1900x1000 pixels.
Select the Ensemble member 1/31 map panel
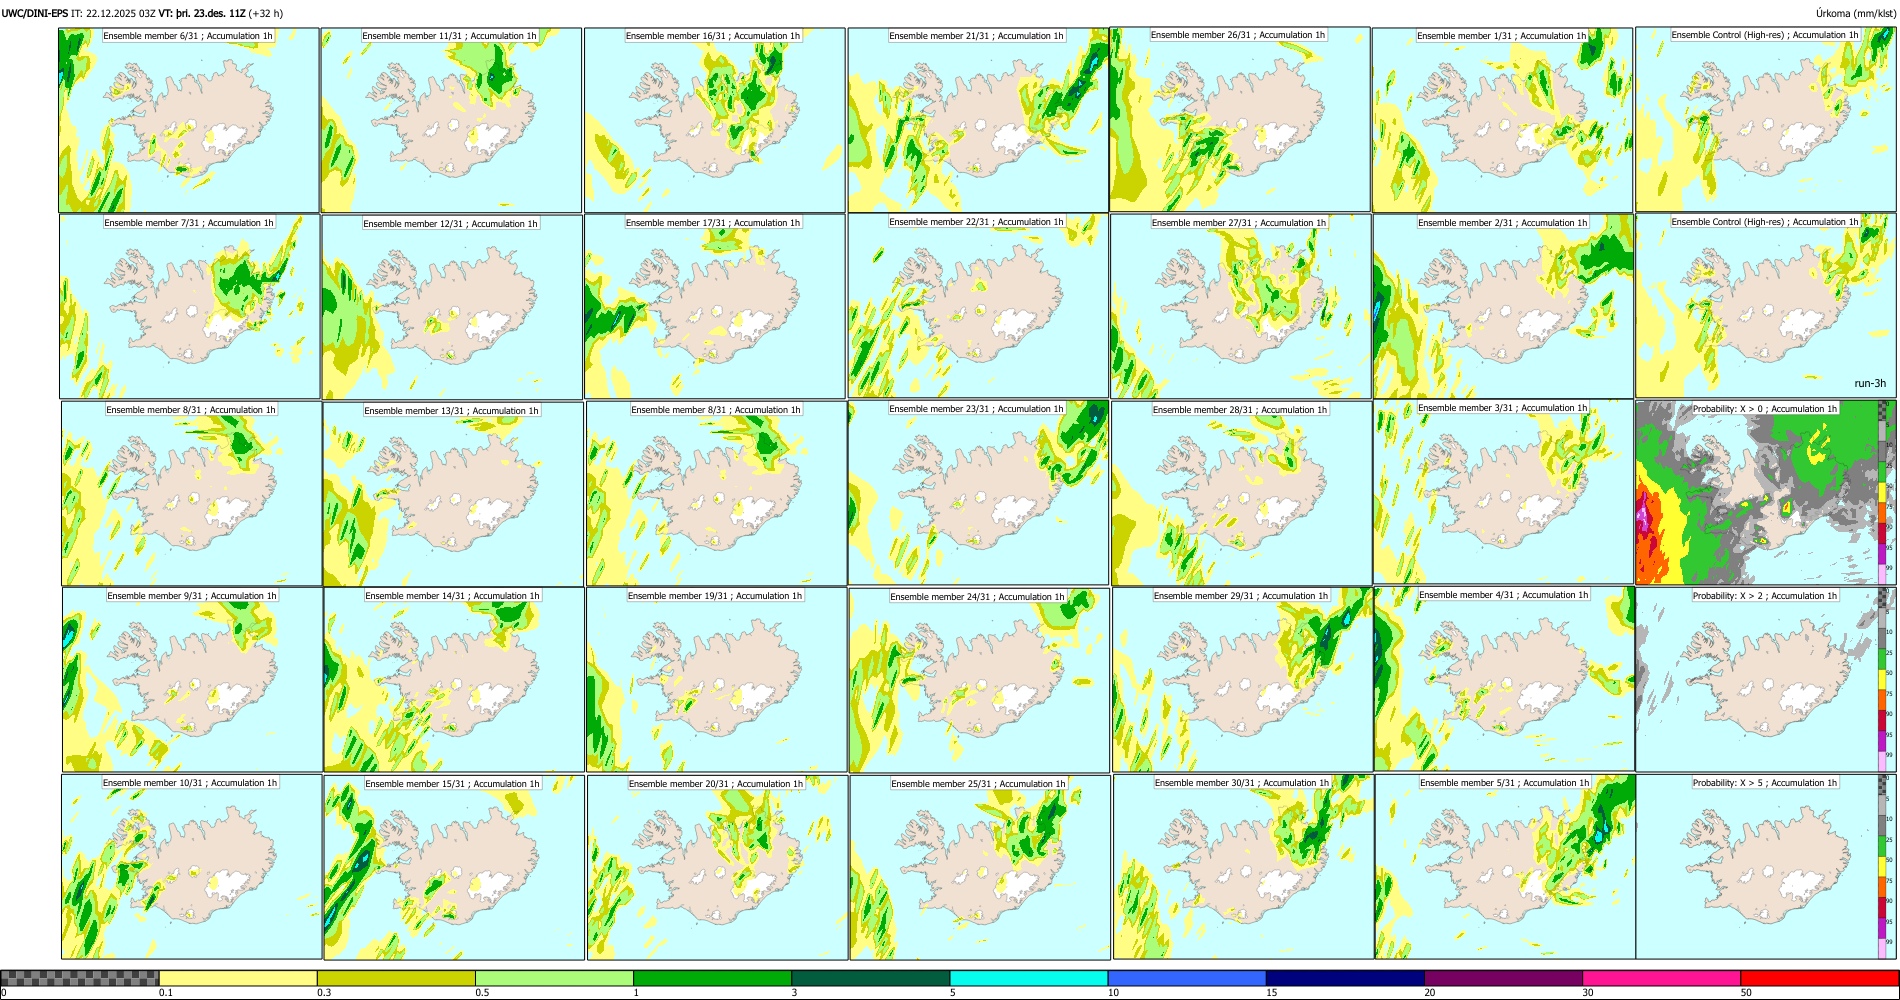click(x=1502, y=120)
